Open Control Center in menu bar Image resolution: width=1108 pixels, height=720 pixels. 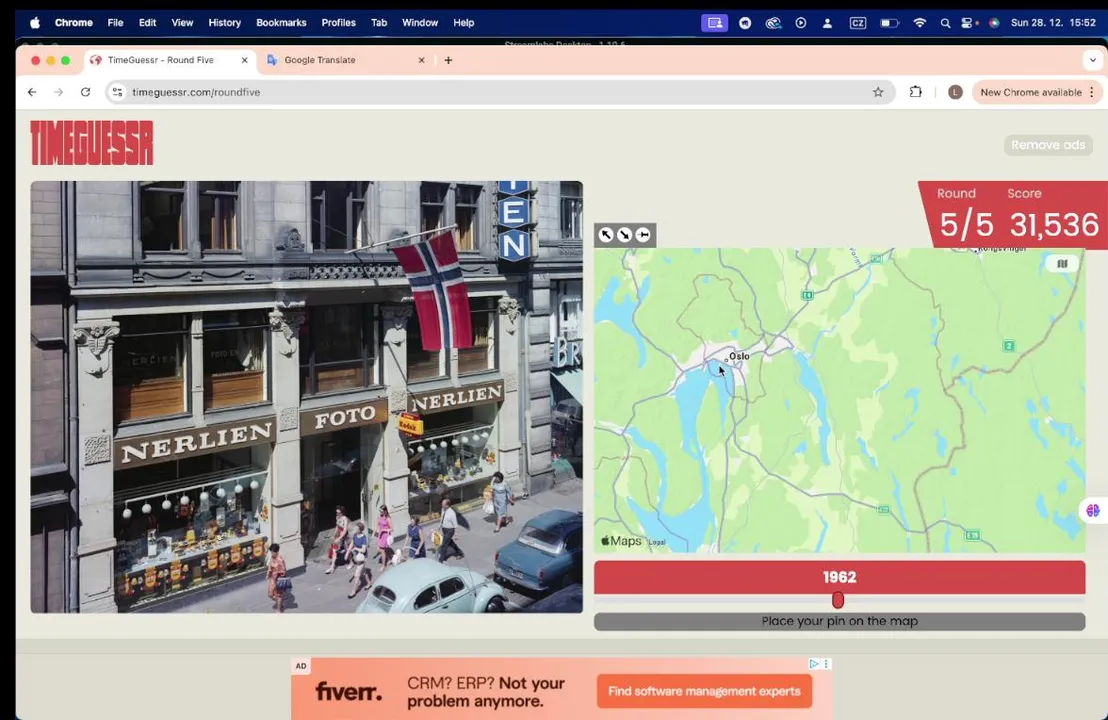tap(967, 23)
